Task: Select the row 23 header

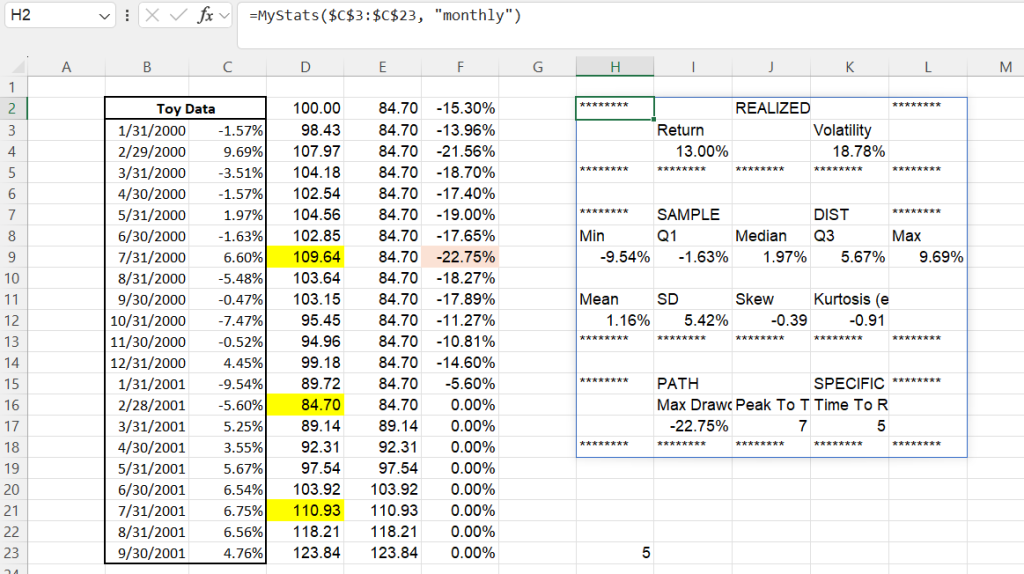Action: pos(13,552)
